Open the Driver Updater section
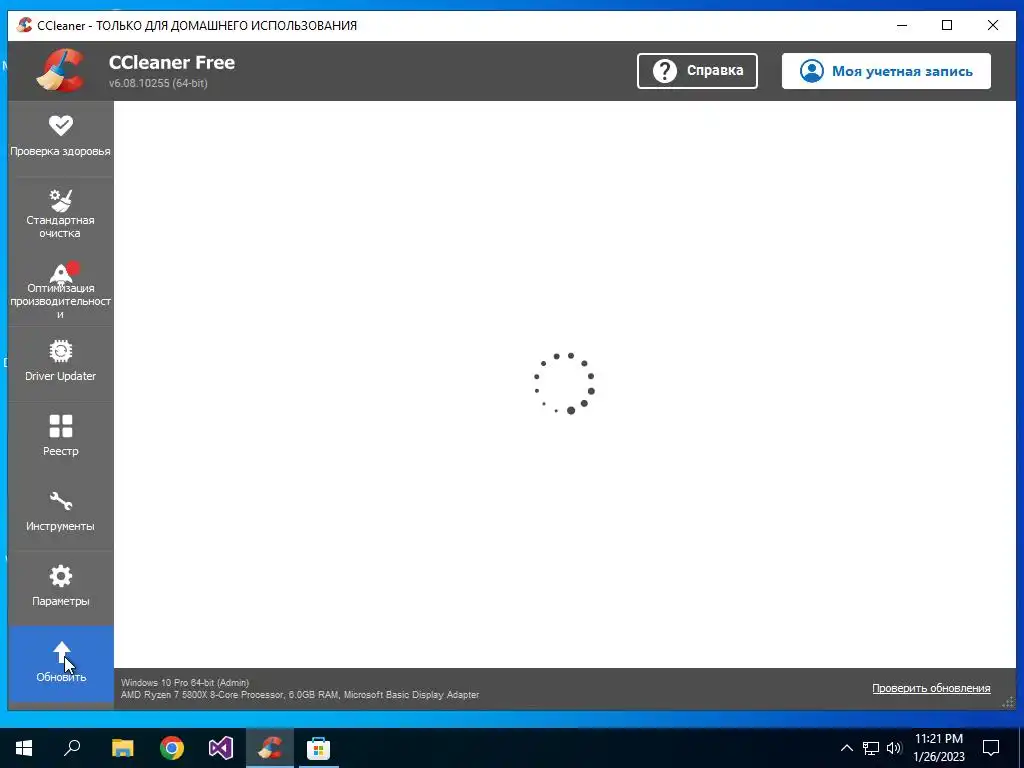 pyautogui.click(x=61, y=364)
